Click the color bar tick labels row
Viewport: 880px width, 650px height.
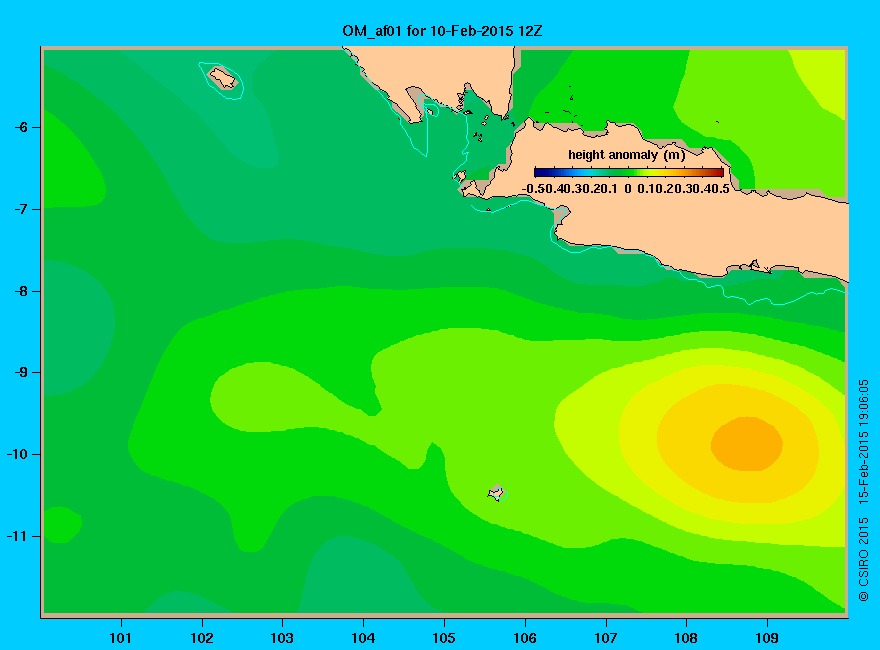click(x=626, y=189)
